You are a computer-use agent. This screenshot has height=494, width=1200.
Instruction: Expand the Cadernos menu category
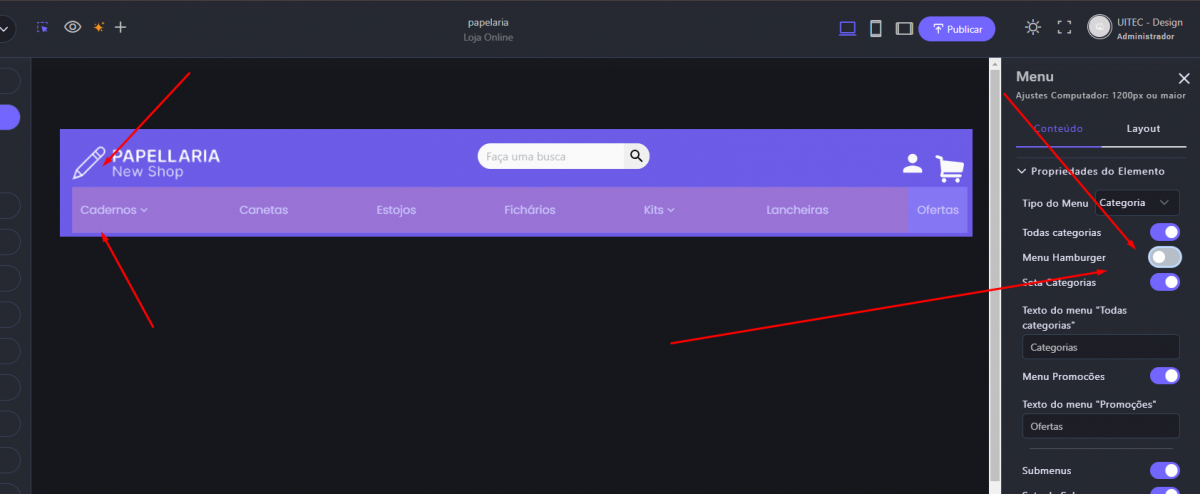coord(114,210)
